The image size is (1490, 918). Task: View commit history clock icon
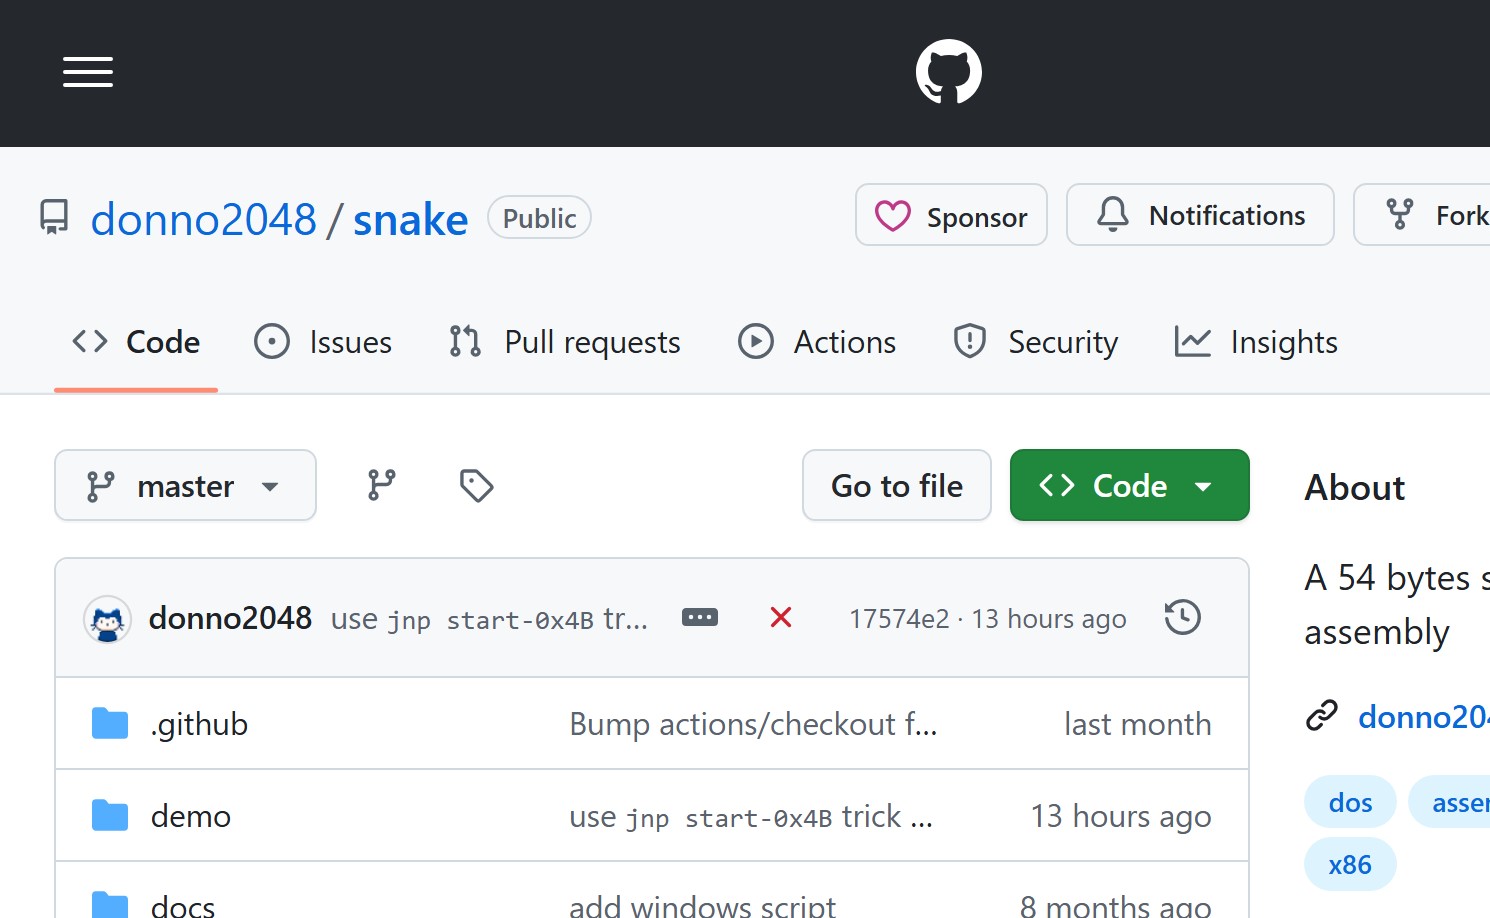point(1182,618)
